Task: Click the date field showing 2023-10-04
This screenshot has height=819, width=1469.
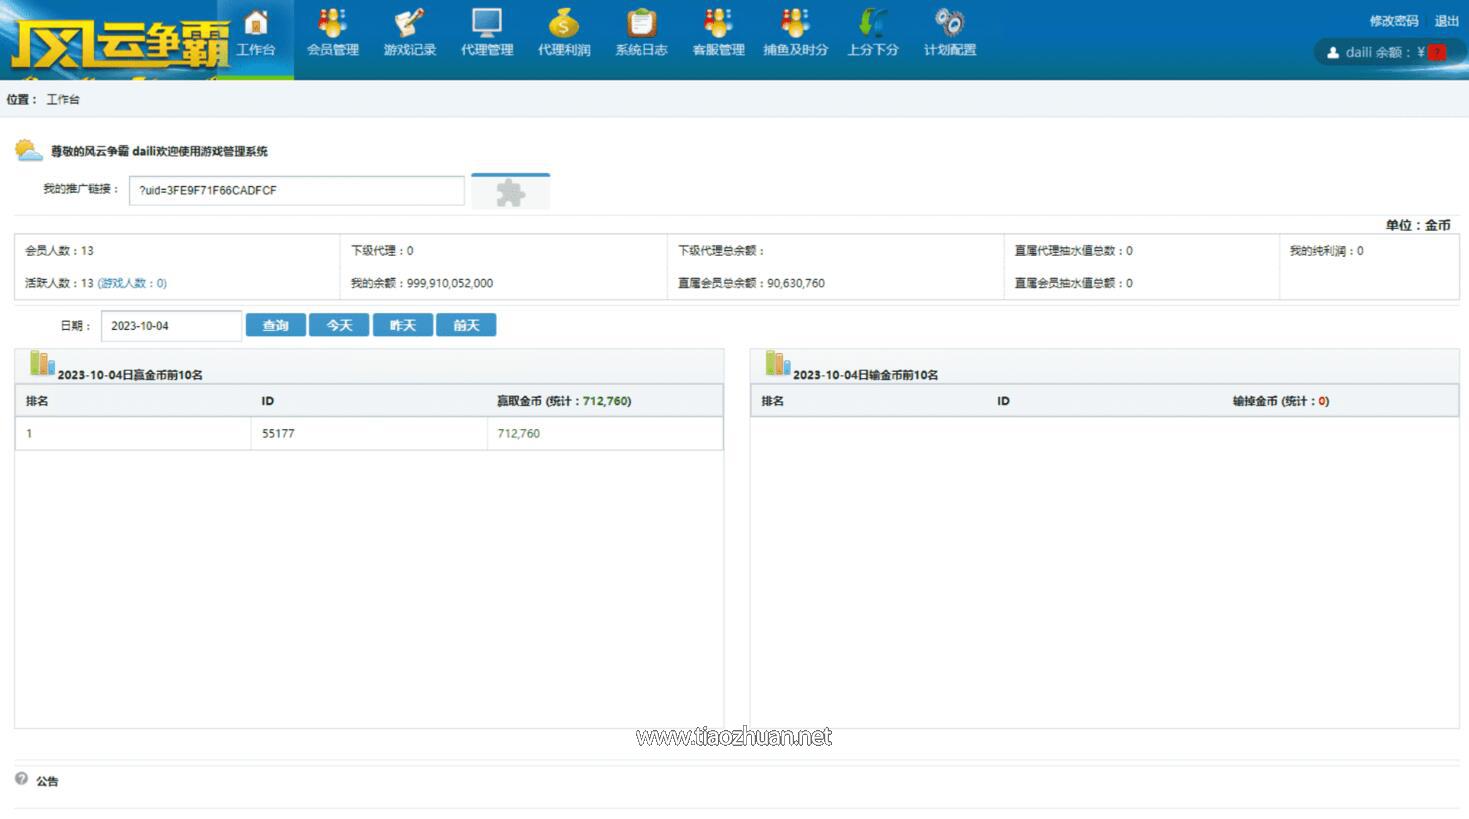Action: point(171,326)
